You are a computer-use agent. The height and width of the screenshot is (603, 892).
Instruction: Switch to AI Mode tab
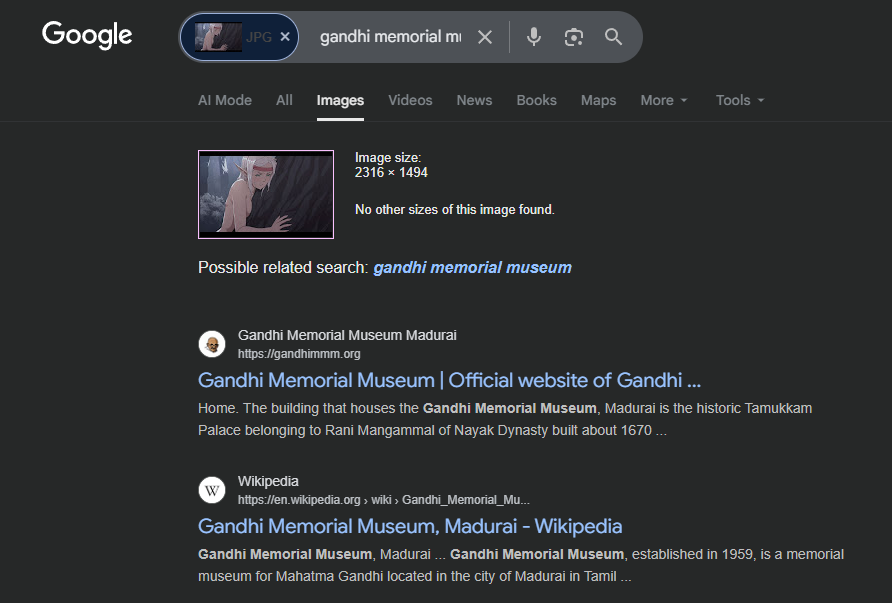point(225,100)
